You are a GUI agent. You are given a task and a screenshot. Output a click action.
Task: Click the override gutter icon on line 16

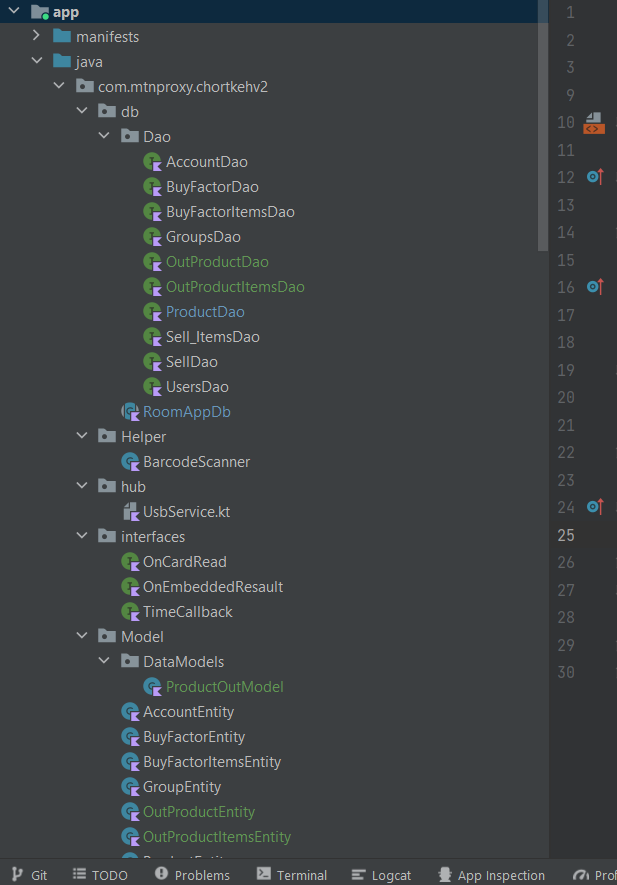[595, 287]
